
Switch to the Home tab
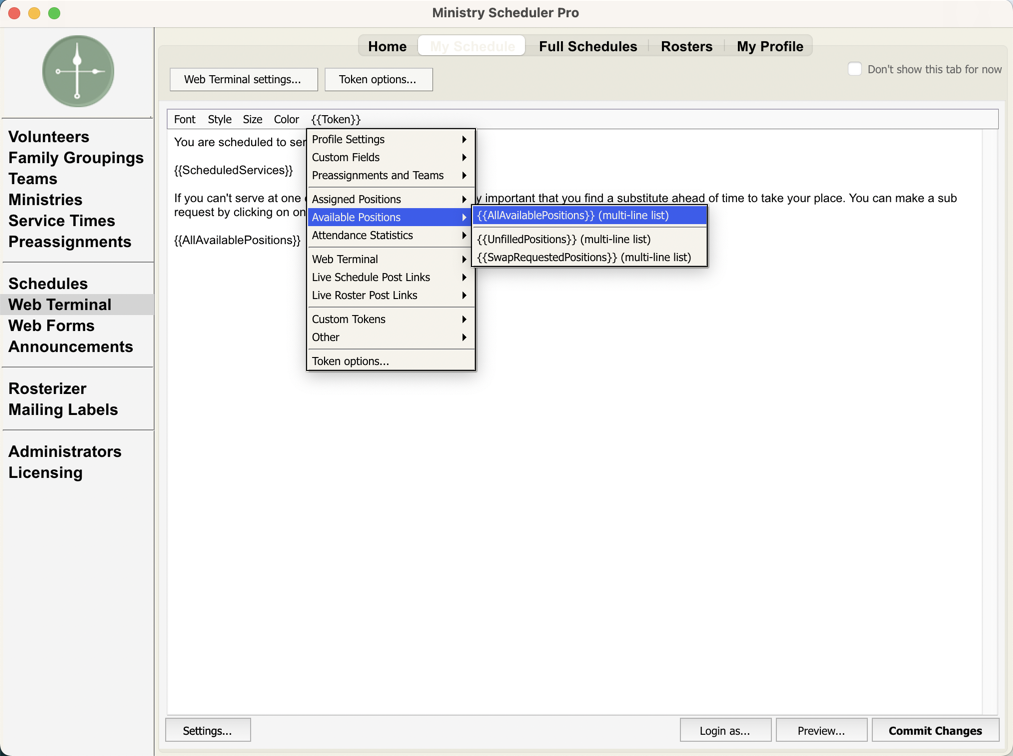pyautogui.click(x=388, y=47)
